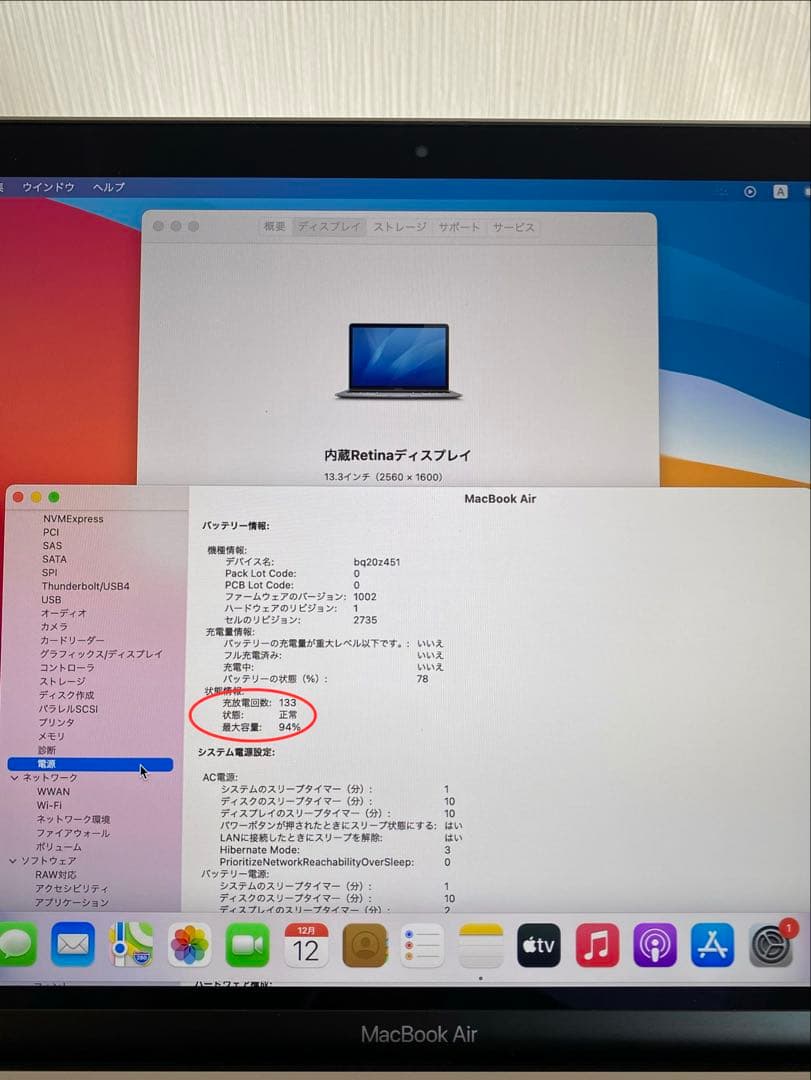
Task: Switch to the 概要 tab
Action: [275, 227]
